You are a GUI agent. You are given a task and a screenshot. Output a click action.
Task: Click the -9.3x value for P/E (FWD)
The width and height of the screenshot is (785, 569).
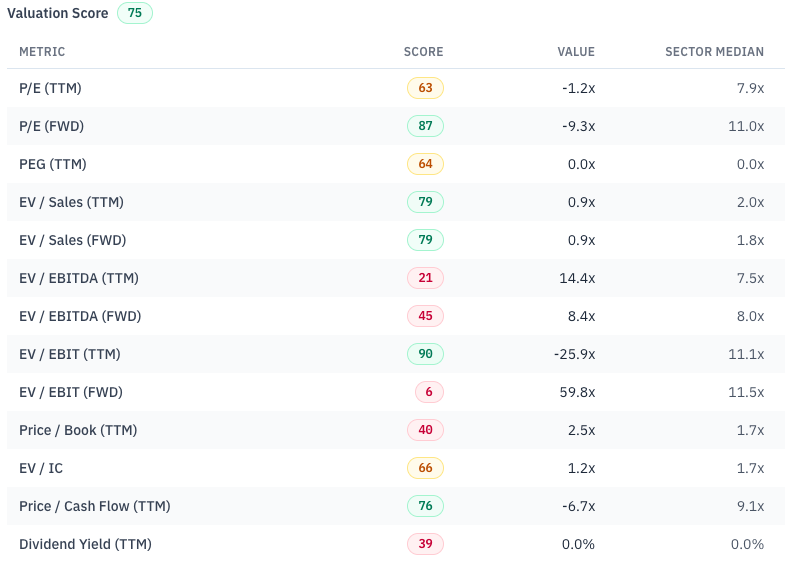(578, 127)
